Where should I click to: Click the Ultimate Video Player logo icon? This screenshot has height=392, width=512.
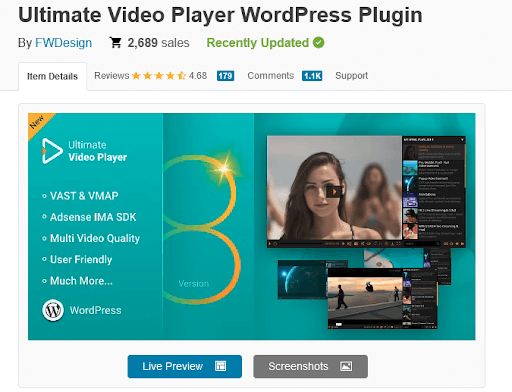point(52,151)
